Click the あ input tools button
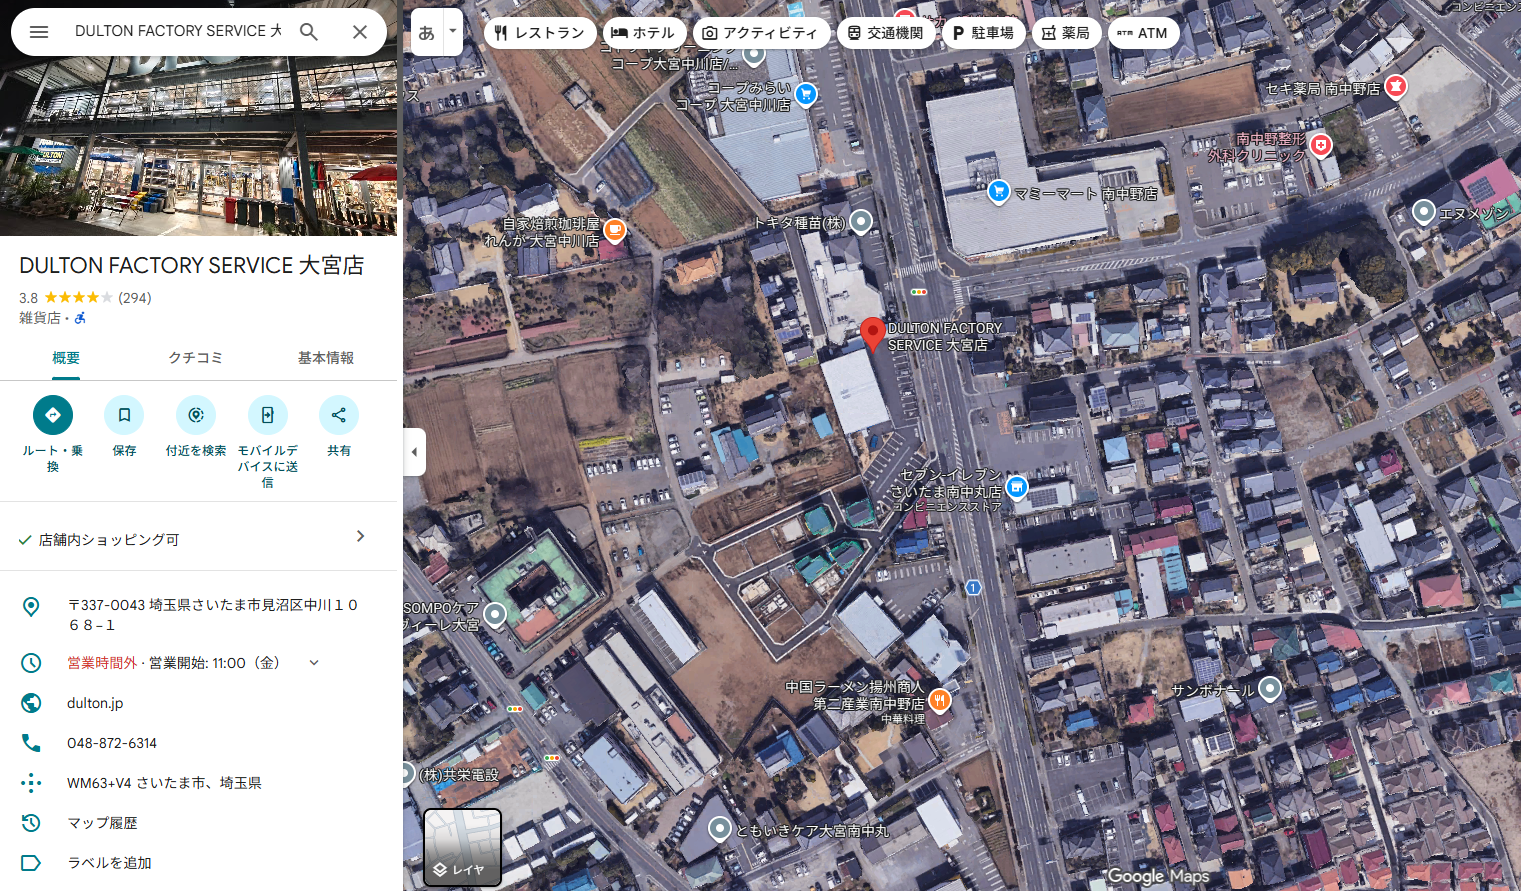 click(x=427, y=32)
